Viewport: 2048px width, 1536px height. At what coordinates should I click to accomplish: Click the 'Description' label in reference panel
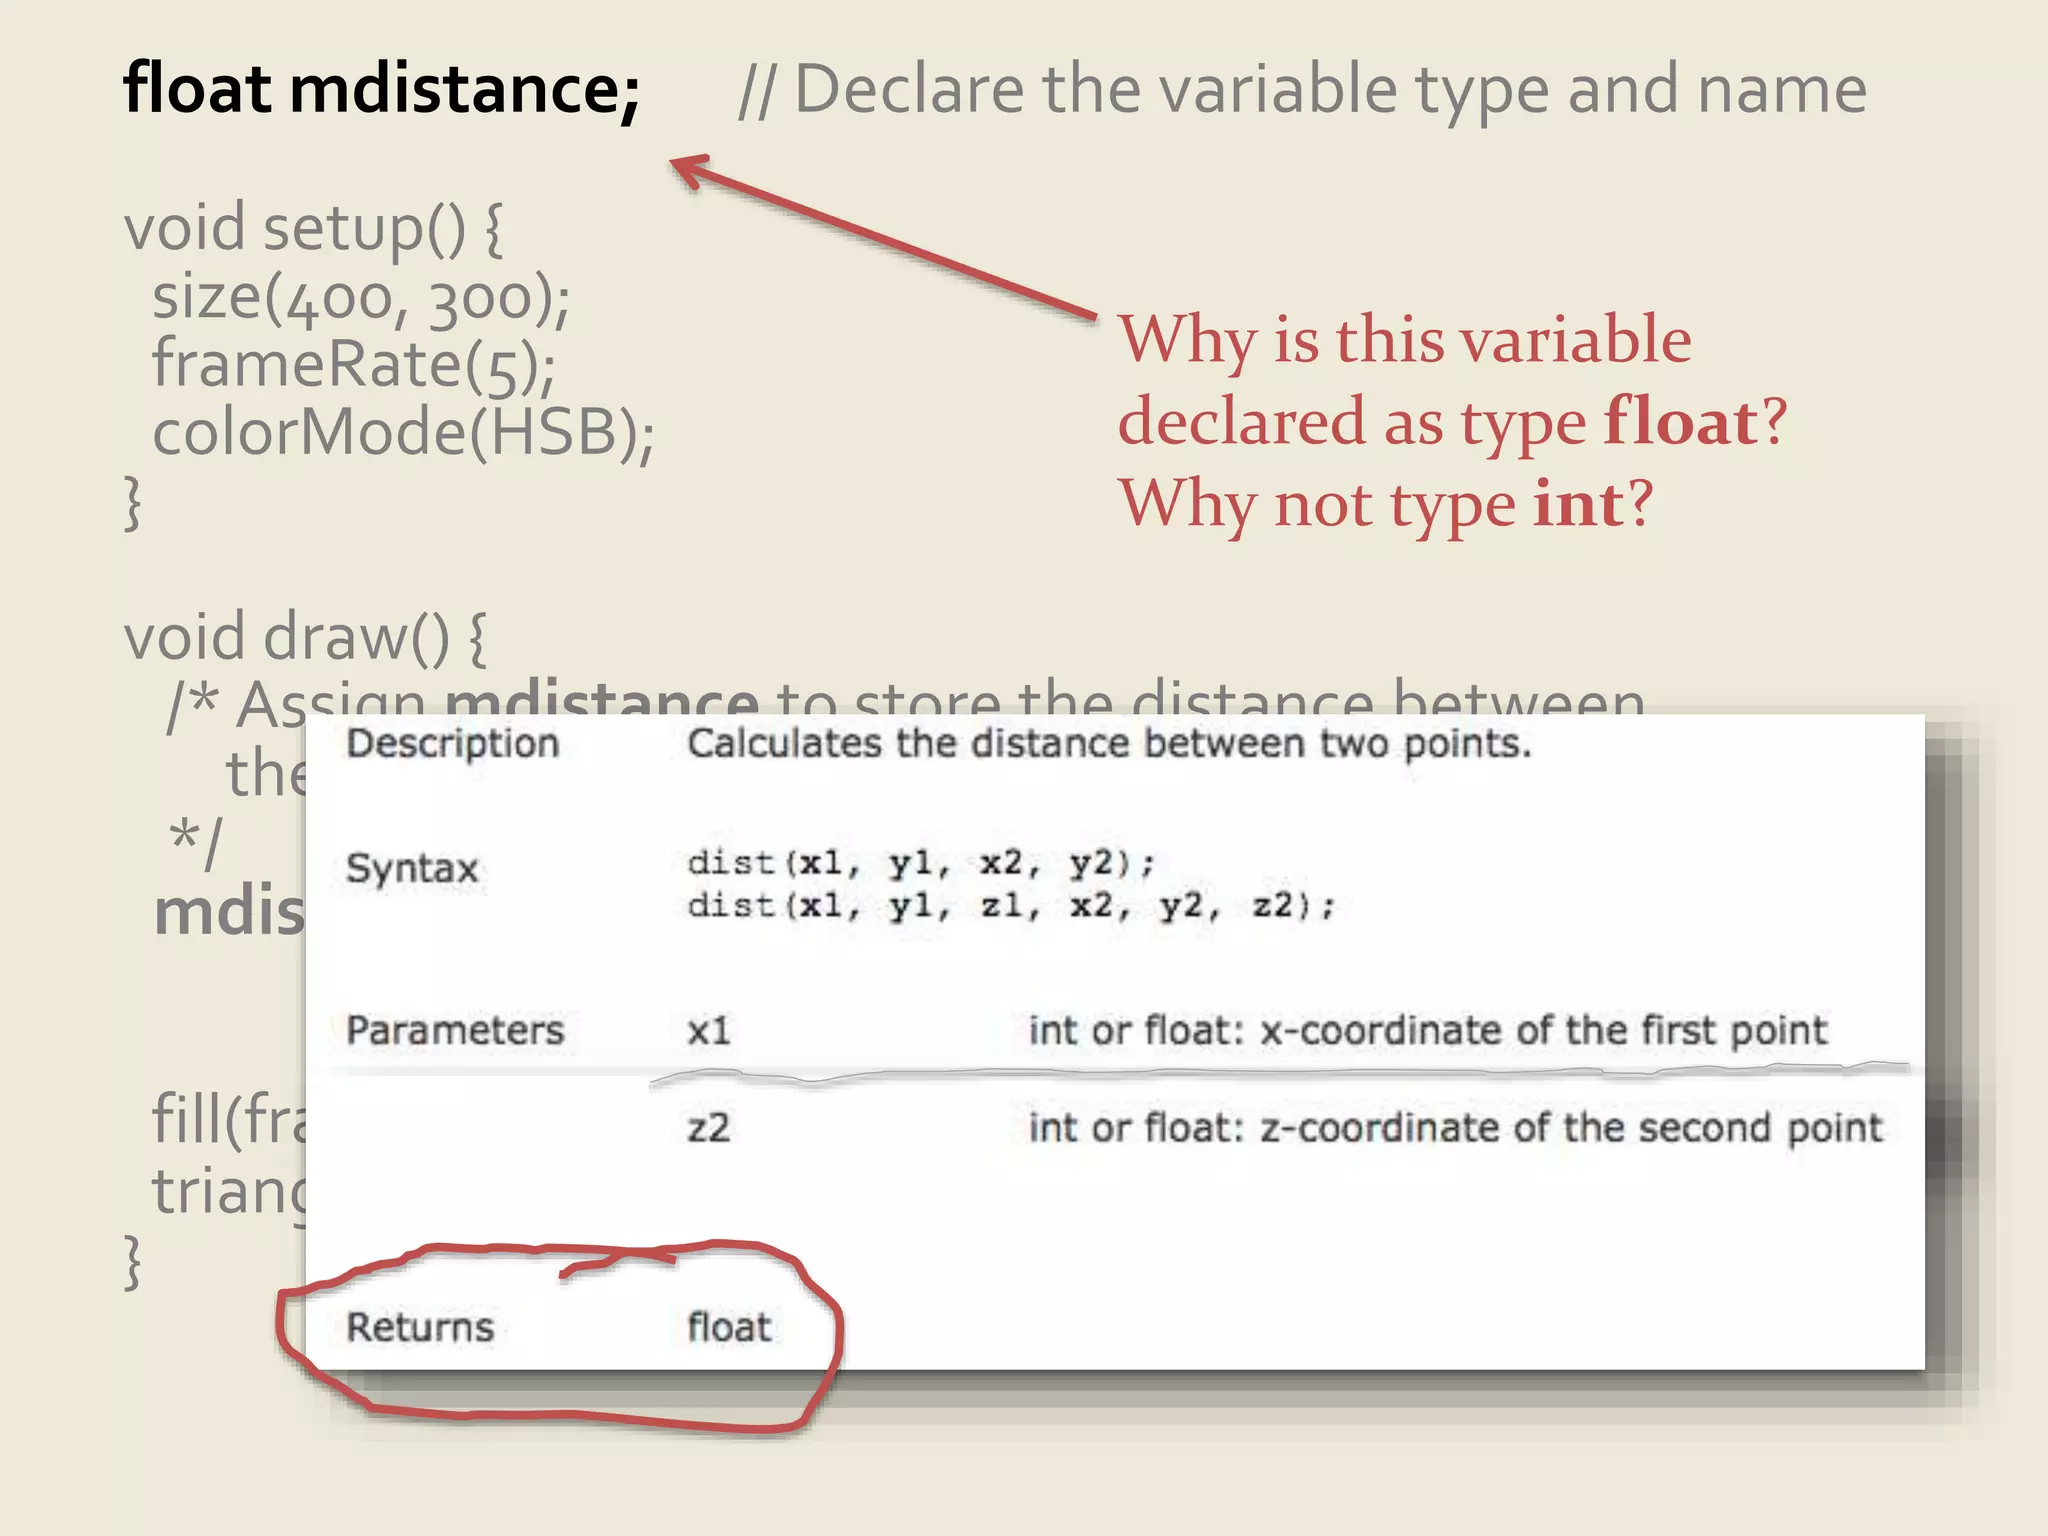(x=452, y=744)
